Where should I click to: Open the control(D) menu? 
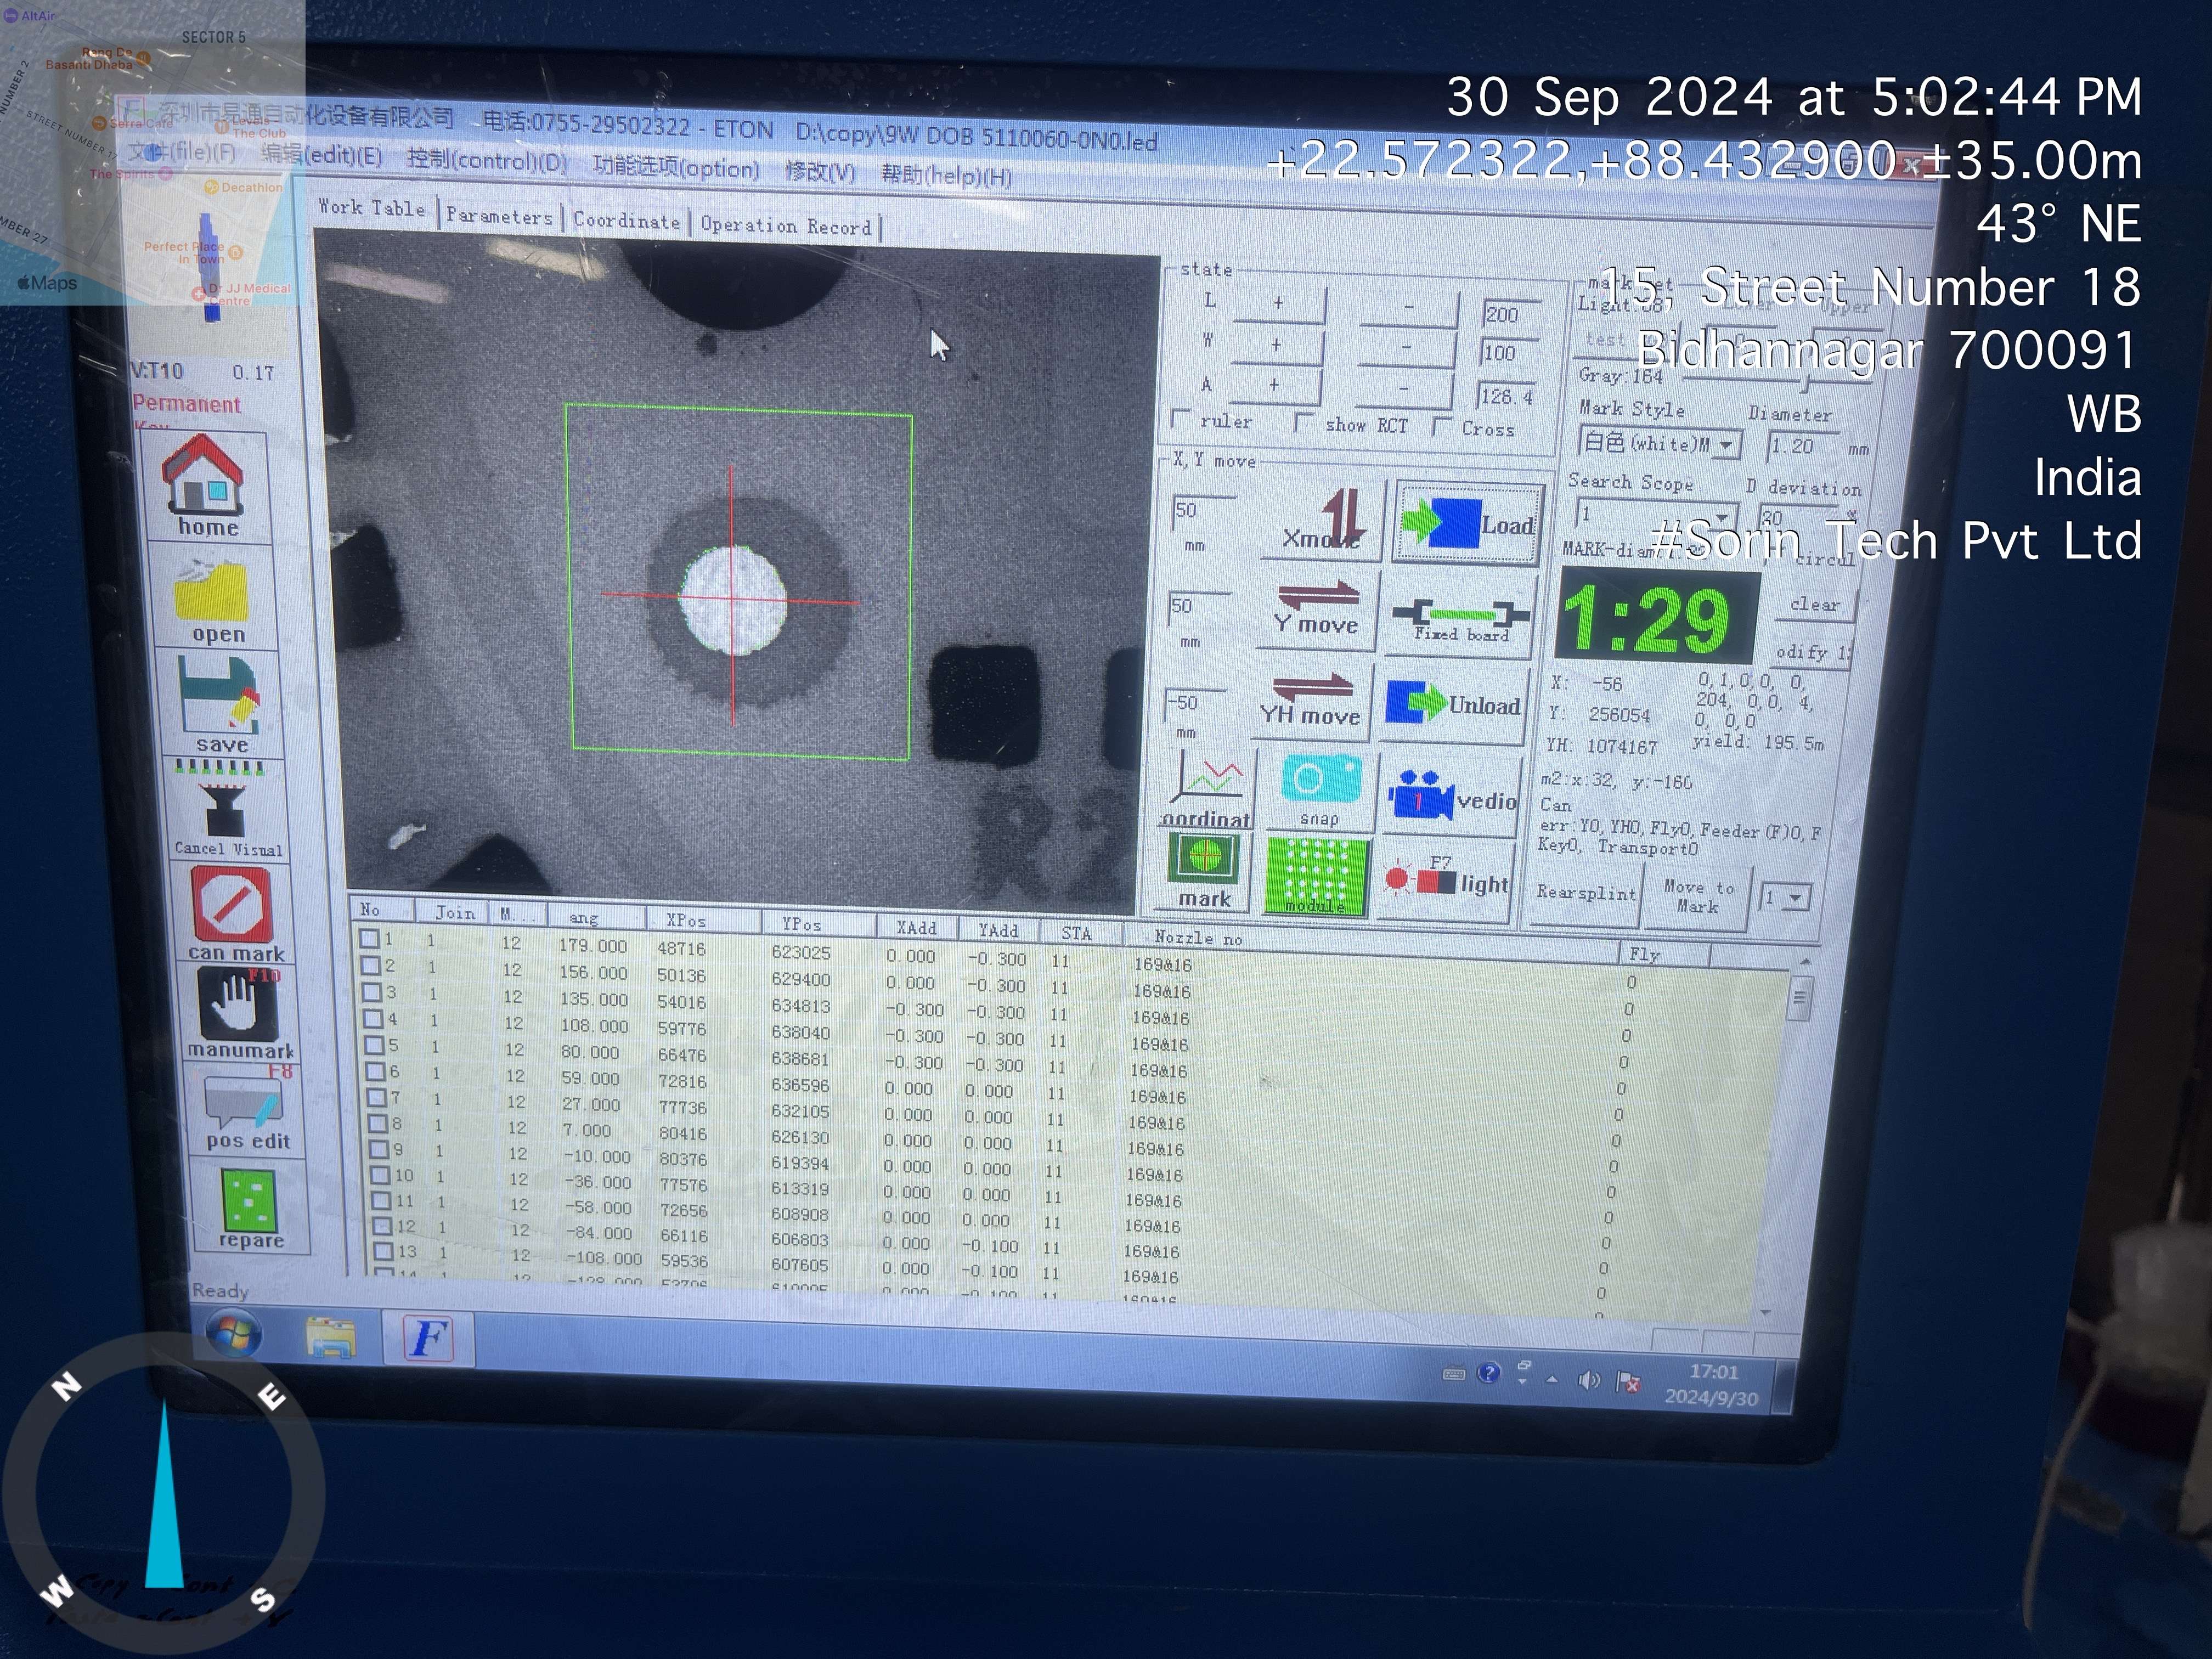pos(487,161)
